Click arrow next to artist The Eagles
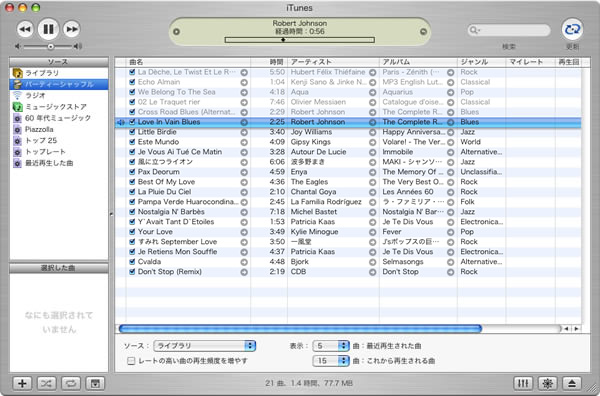600x396 pixels. point(372,182)
